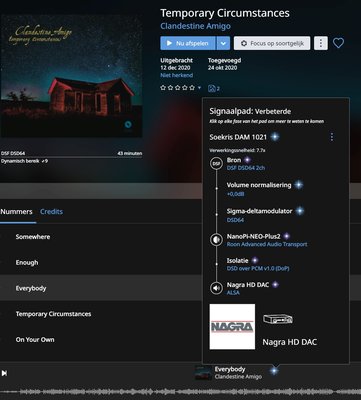Click the Isolatie step in the signal path
This screenshot has width=361, height=400.
tap(238, 260)
